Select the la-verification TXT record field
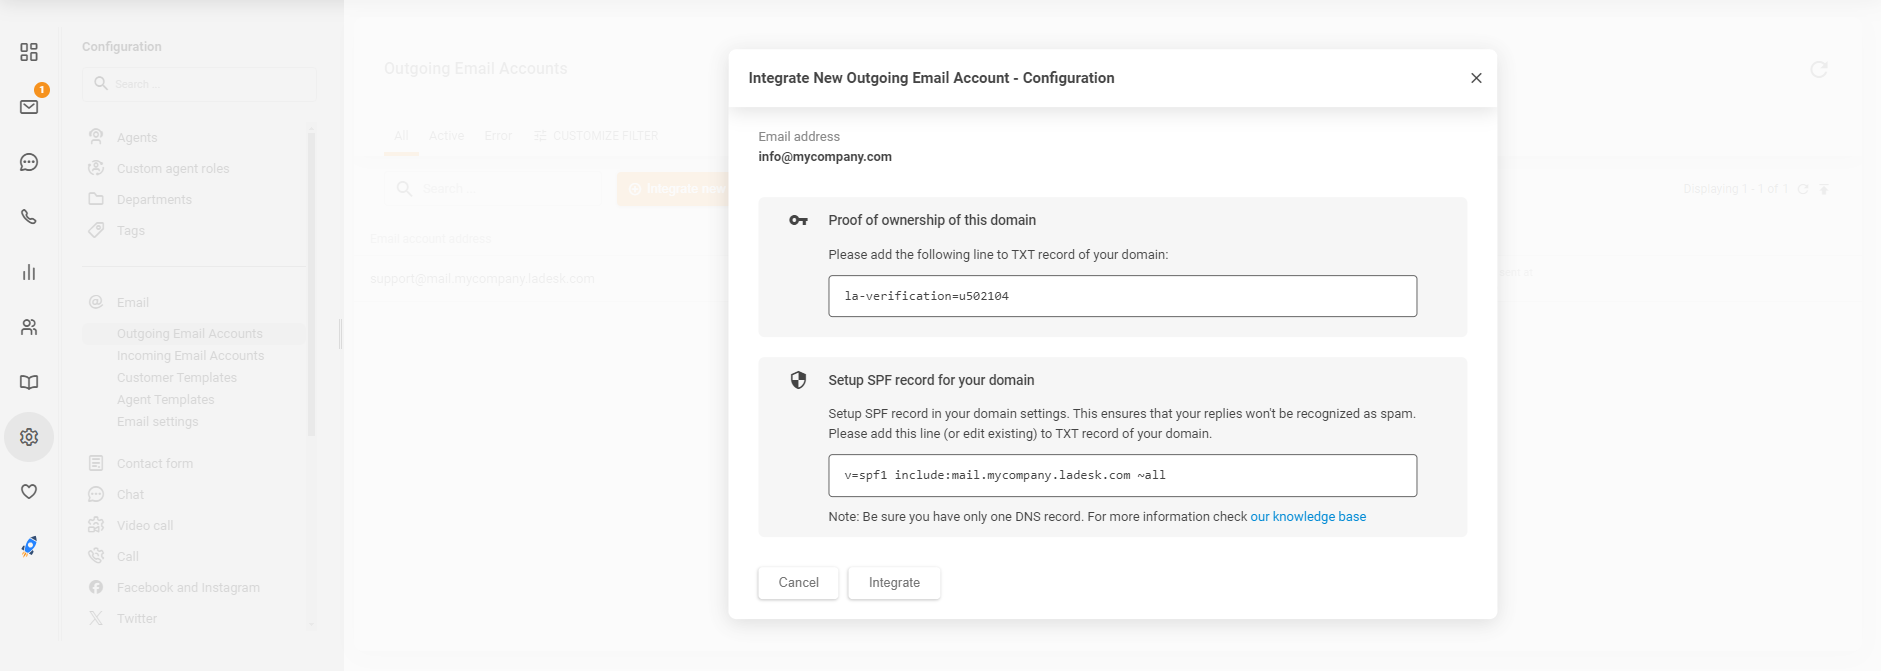Image resolution: width=1881 pixels, height=671 pixels. 1122,296
